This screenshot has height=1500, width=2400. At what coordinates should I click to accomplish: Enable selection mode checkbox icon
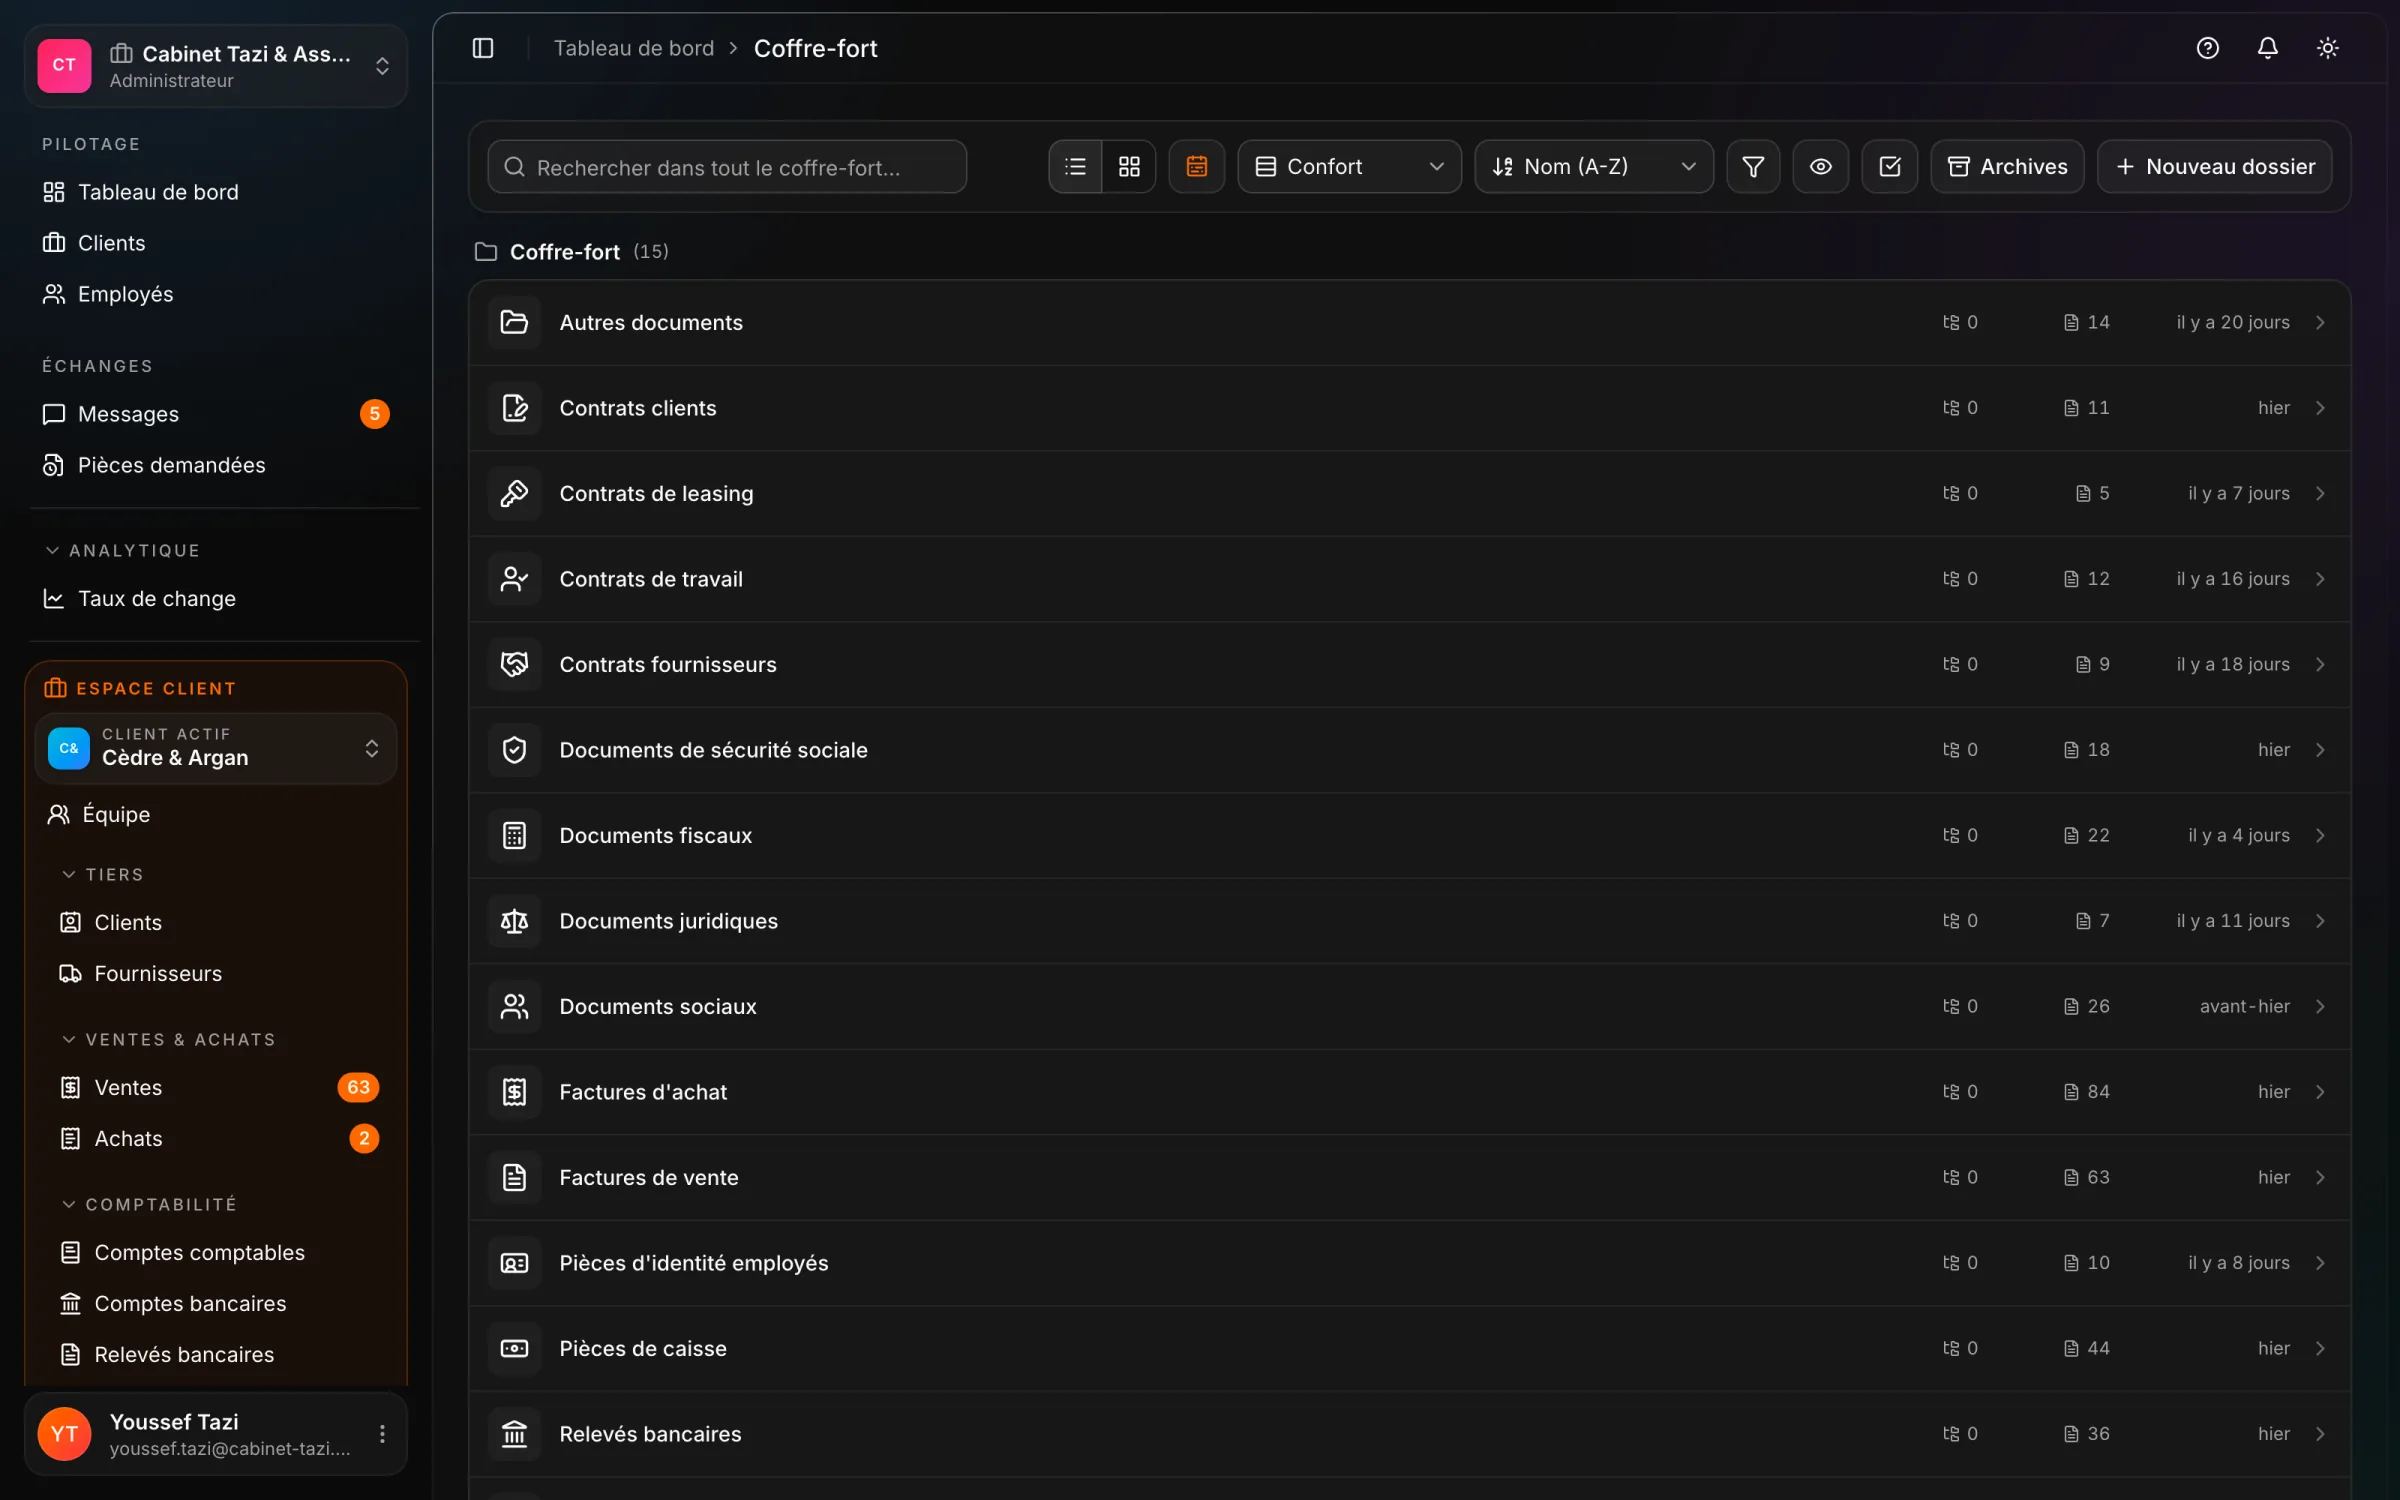[x=1890, y=166]
